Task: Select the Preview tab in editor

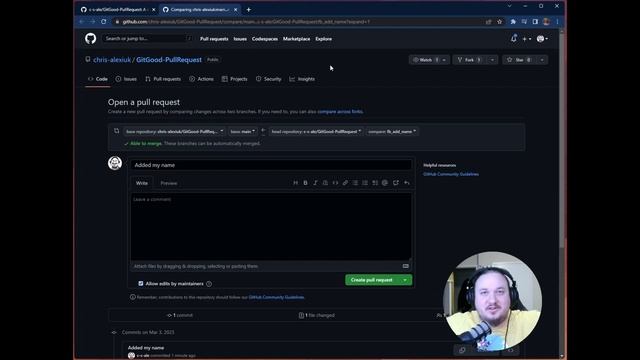Action: pyautogui.click(x=169, y=183)
